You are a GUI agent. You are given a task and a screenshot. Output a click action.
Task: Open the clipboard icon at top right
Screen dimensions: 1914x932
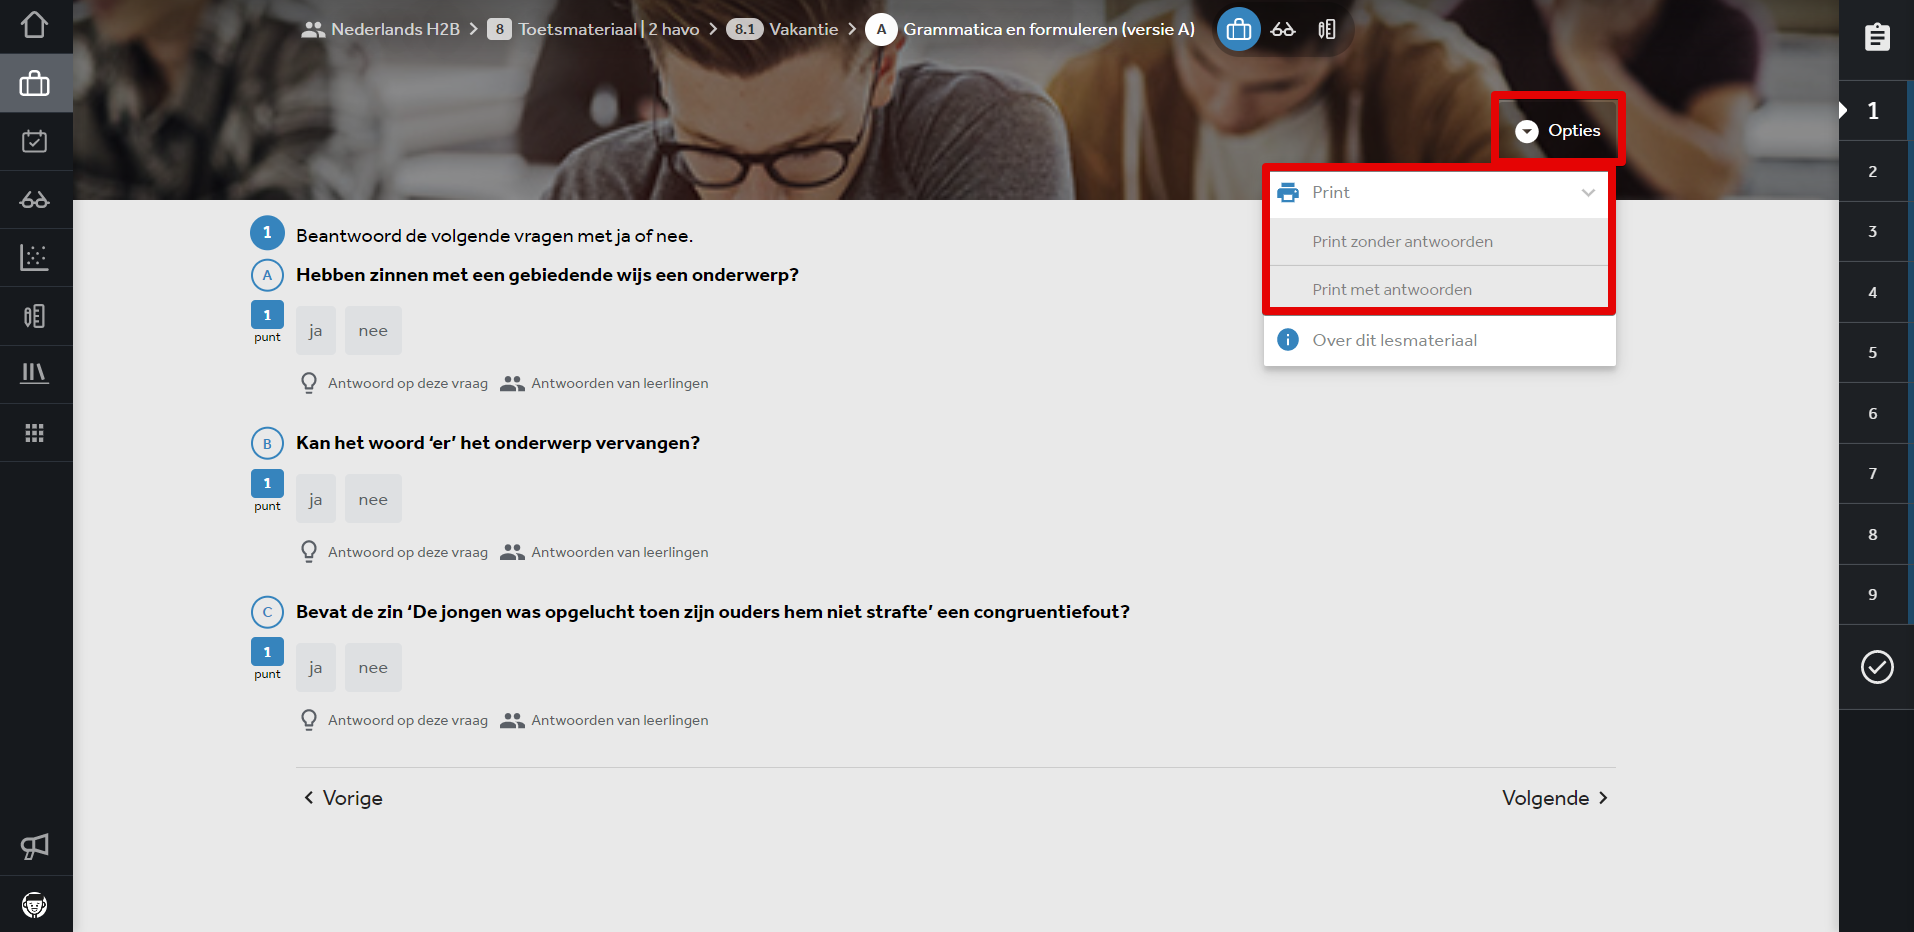pyautogui.click(x=1877, y=37)
